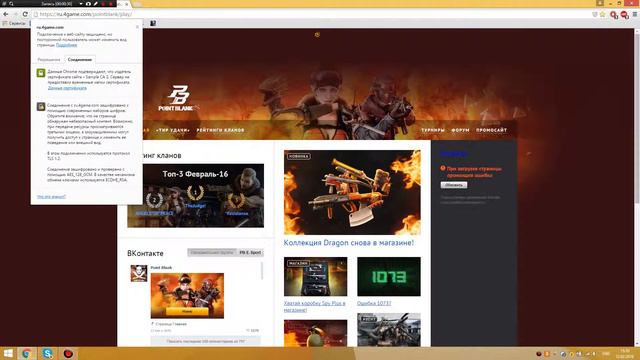640x360 pixels.
Task: Open the bookmark icon on bookmarks bar
Action: pos(153,23)
